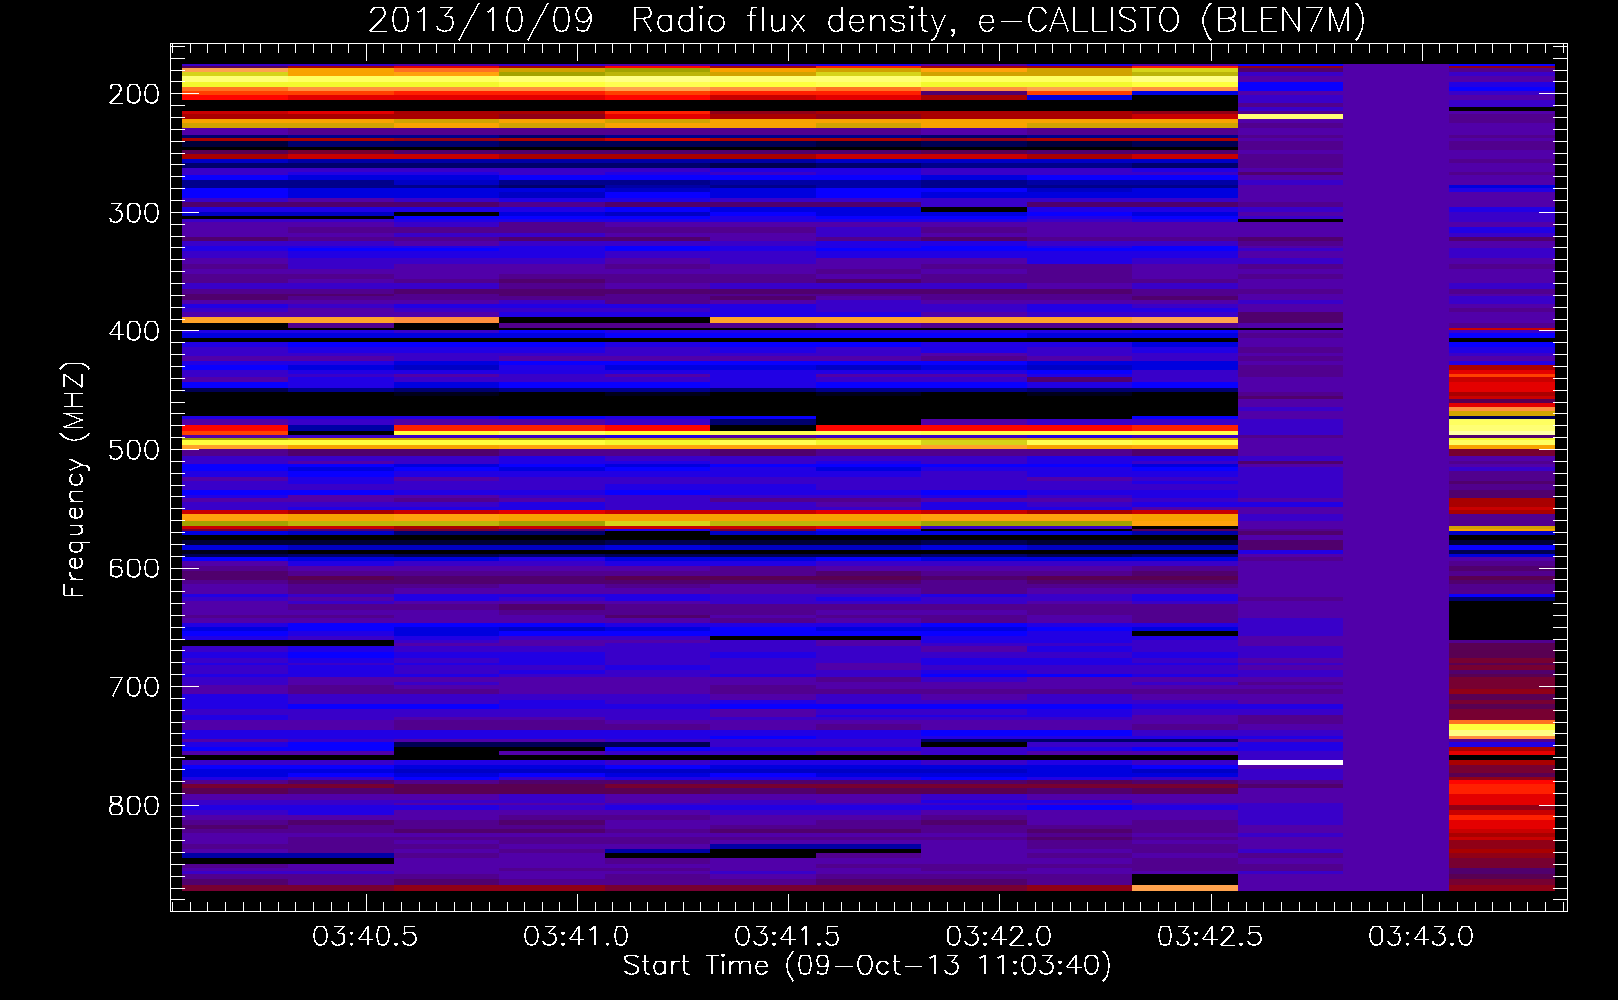Click the 03:43.0 time tick label

tap(1421, 937)
